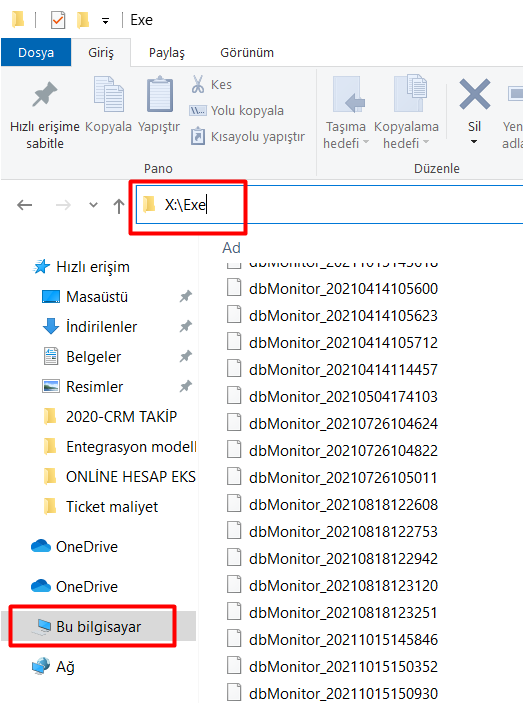Click file icon of dbMonitor_20211015150930
523x703 pixels.
click(234, 692)
